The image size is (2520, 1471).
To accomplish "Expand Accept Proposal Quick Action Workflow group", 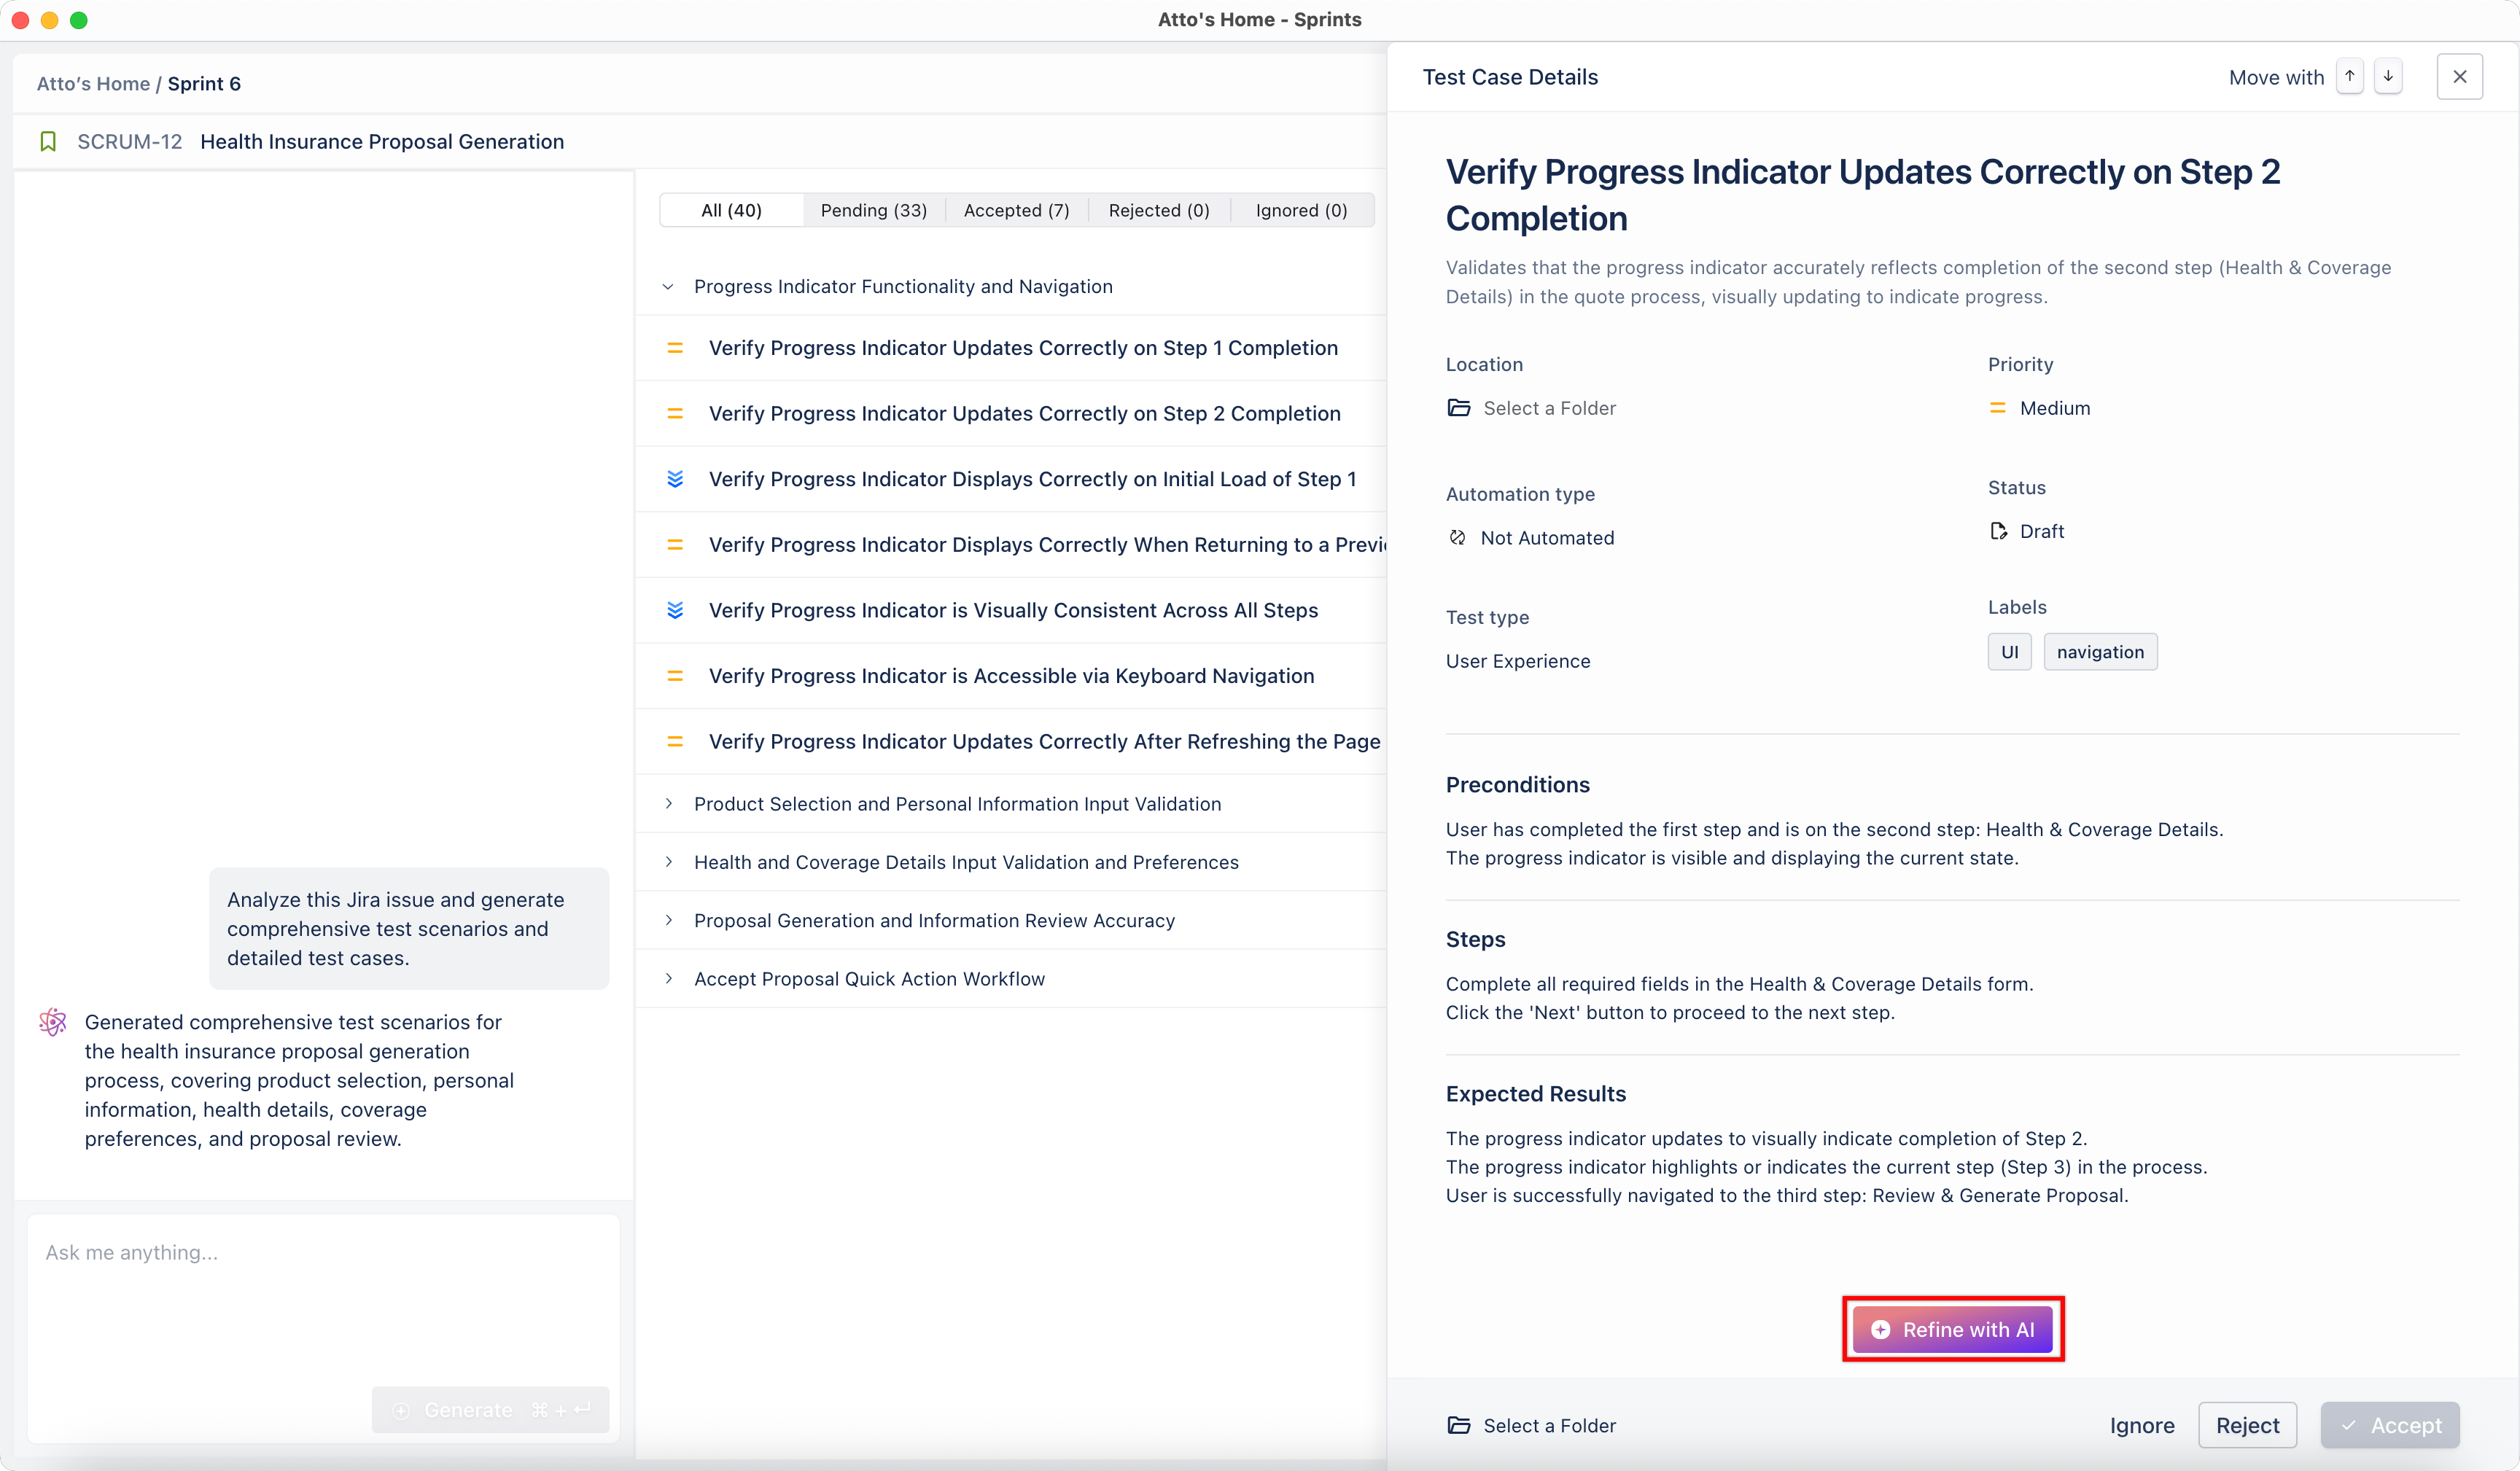I will [668, 979].
